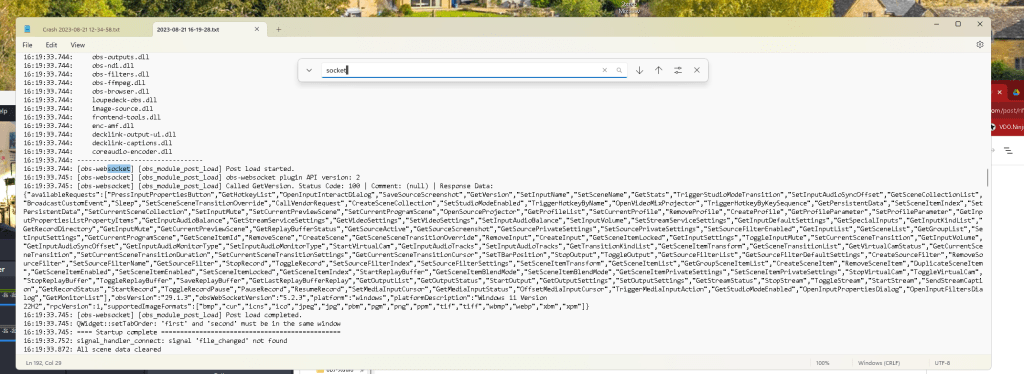Click the Ln 192, Col 29 status entry

tap(44, 363)
